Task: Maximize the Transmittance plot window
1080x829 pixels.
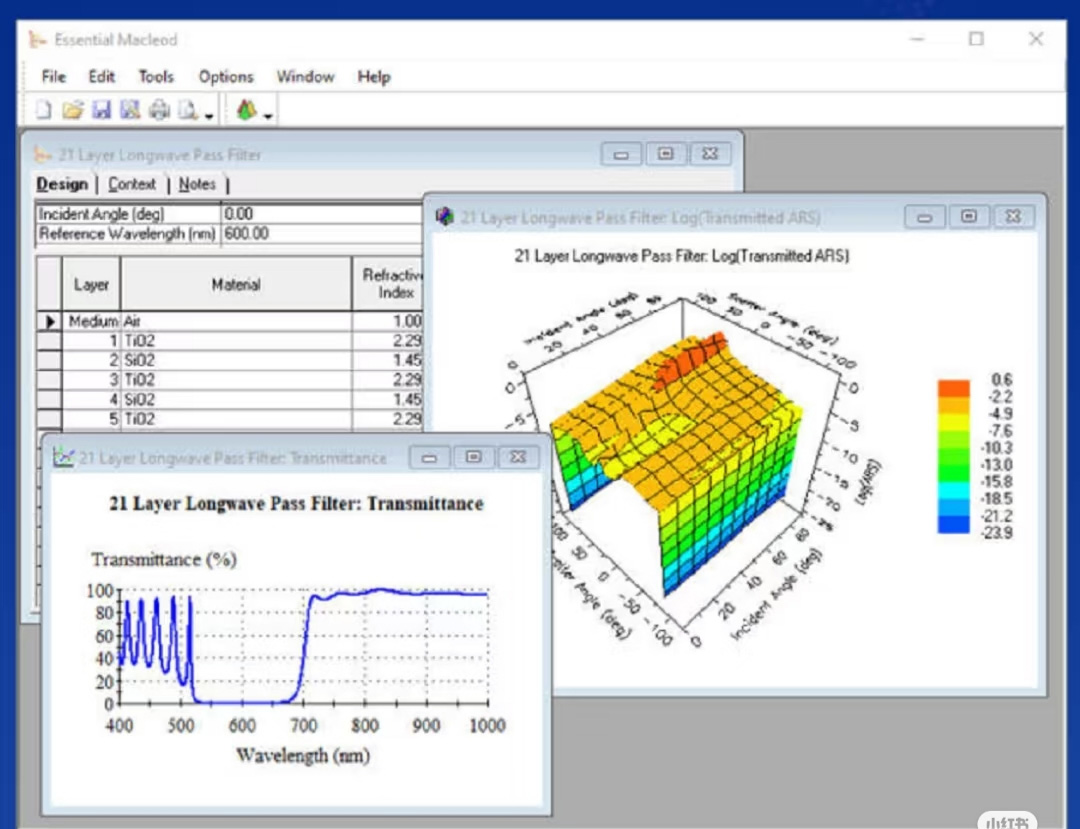Action: (x=473, y=457)
